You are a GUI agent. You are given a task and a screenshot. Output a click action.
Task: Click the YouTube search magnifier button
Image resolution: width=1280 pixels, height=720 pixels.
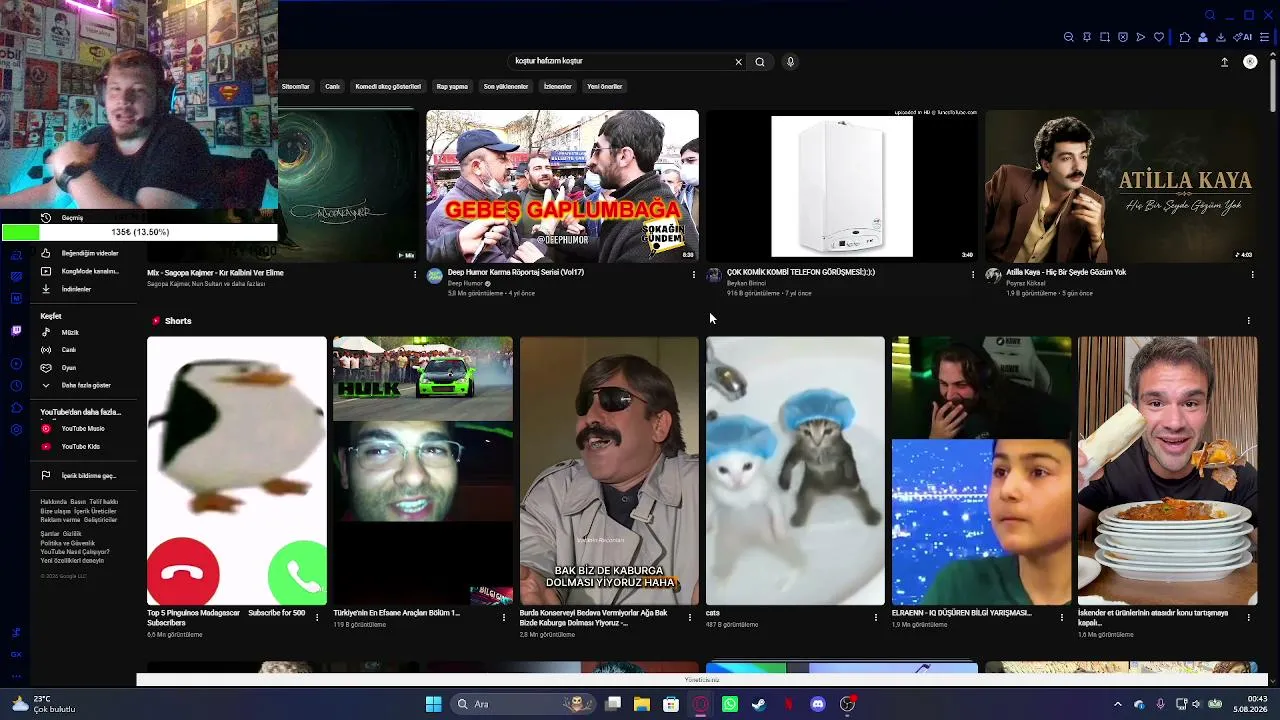pyautogui.click(x=760, y=62)
